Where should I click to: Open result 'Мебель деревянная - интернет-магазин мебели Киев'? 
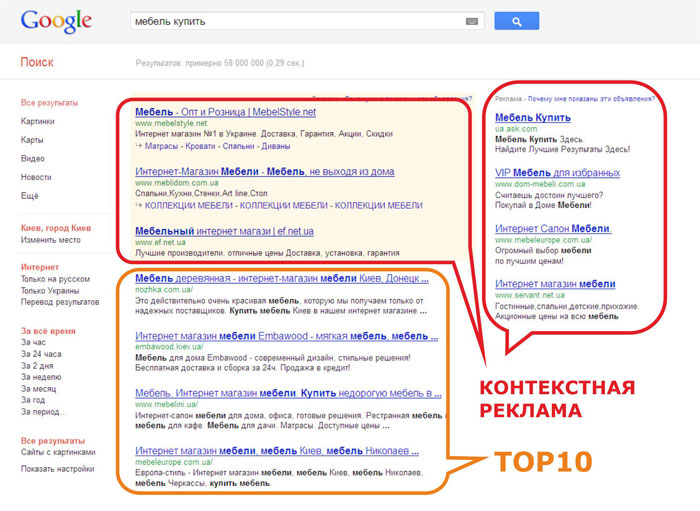(x=282, y=278)
